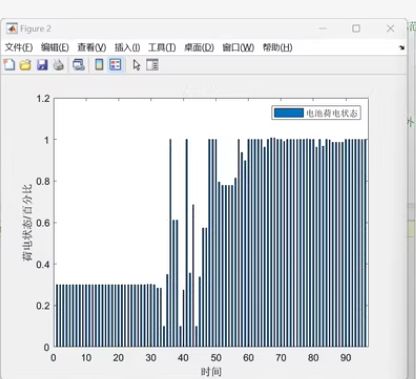Open the 编辑(E) menu
The image size is (416, 379).
(x=55, y=48)
